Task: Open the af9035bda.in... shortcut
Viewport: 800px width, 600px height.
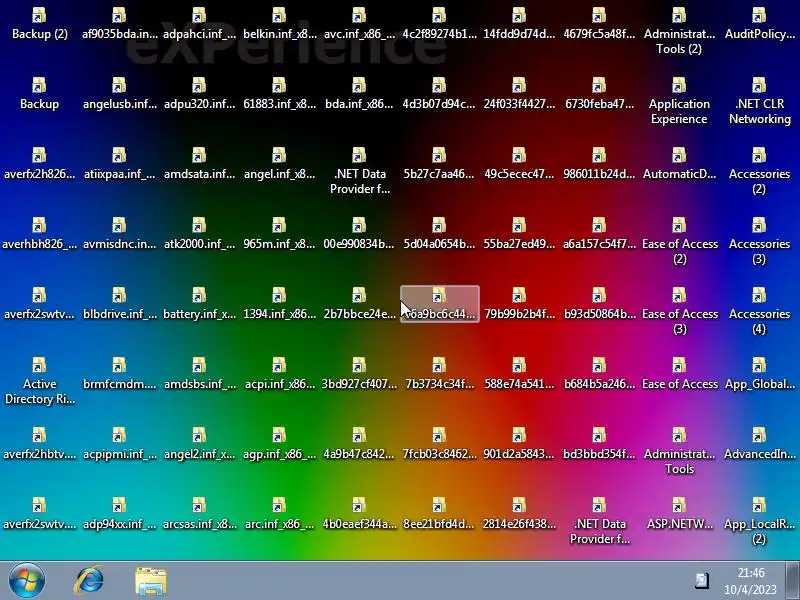Action: pos(119,23)
